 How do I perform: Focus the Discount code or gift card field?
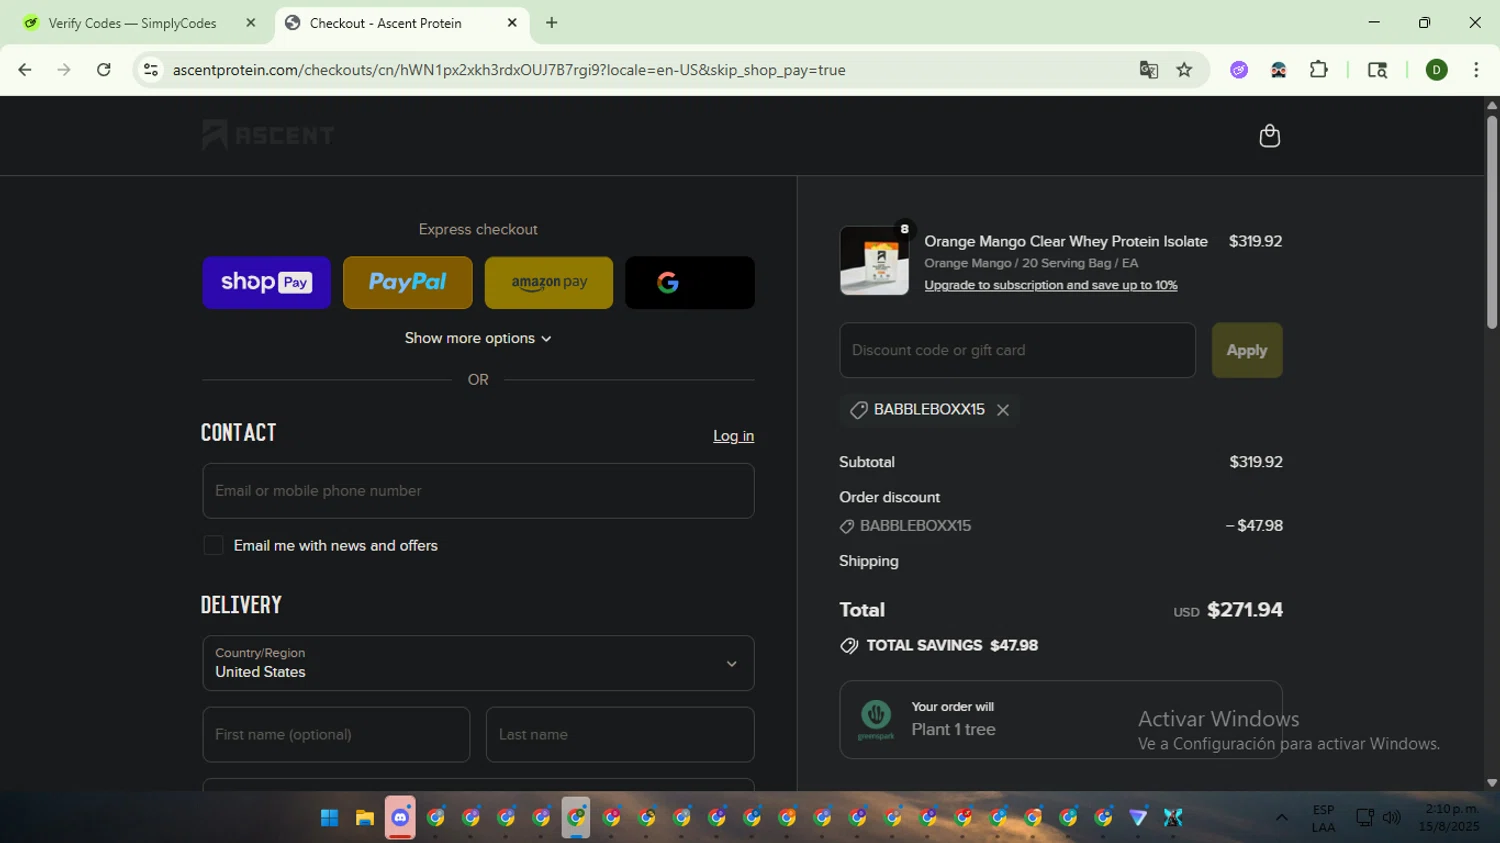point(1017,350)
